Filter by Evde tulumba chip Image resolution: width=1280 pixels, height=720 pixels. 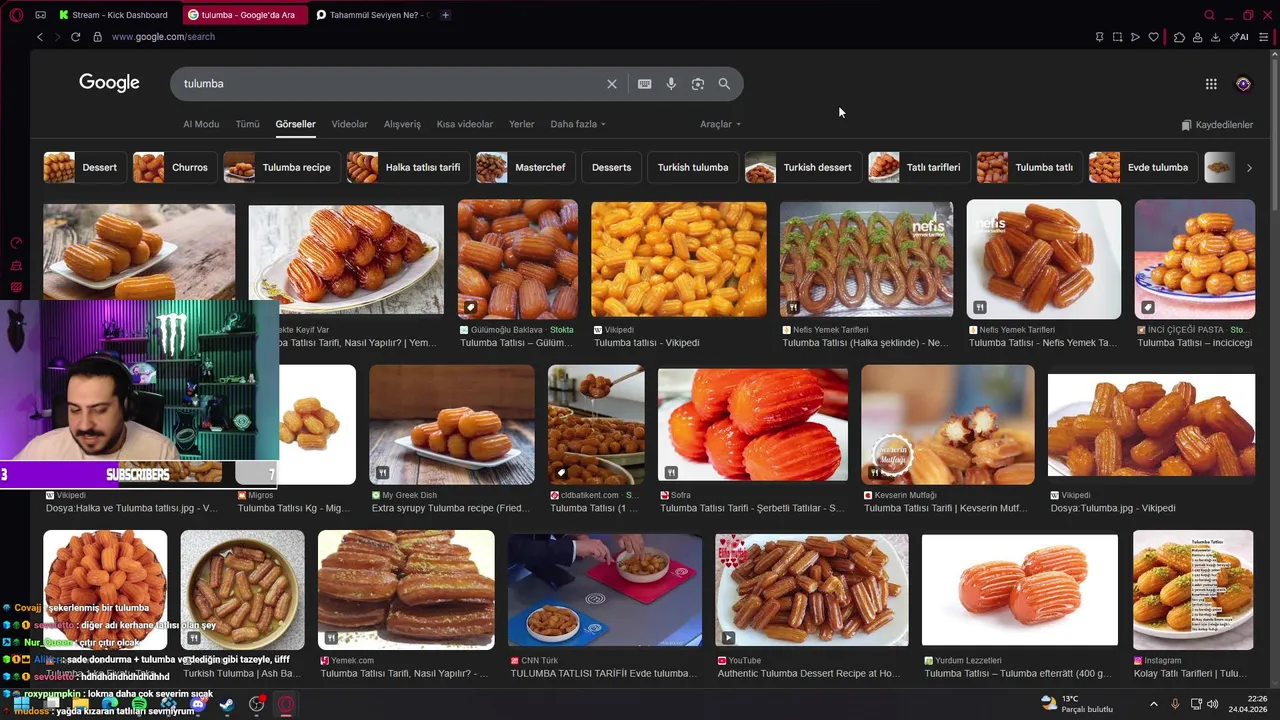pos(1143,167)
